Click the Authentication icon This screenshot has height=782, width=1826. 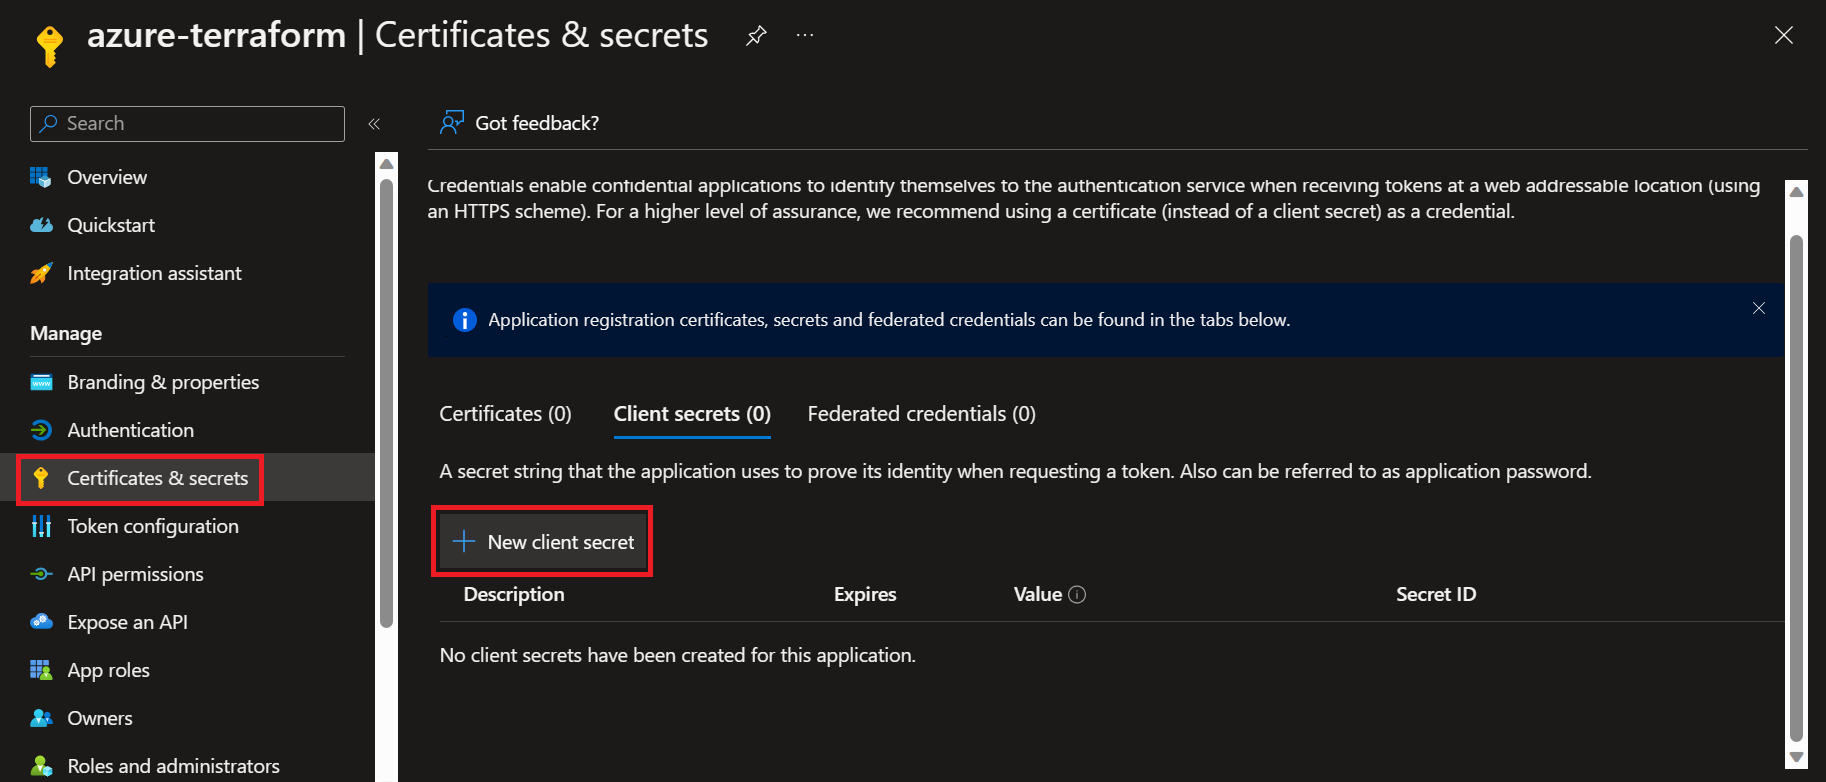(41, 430)
